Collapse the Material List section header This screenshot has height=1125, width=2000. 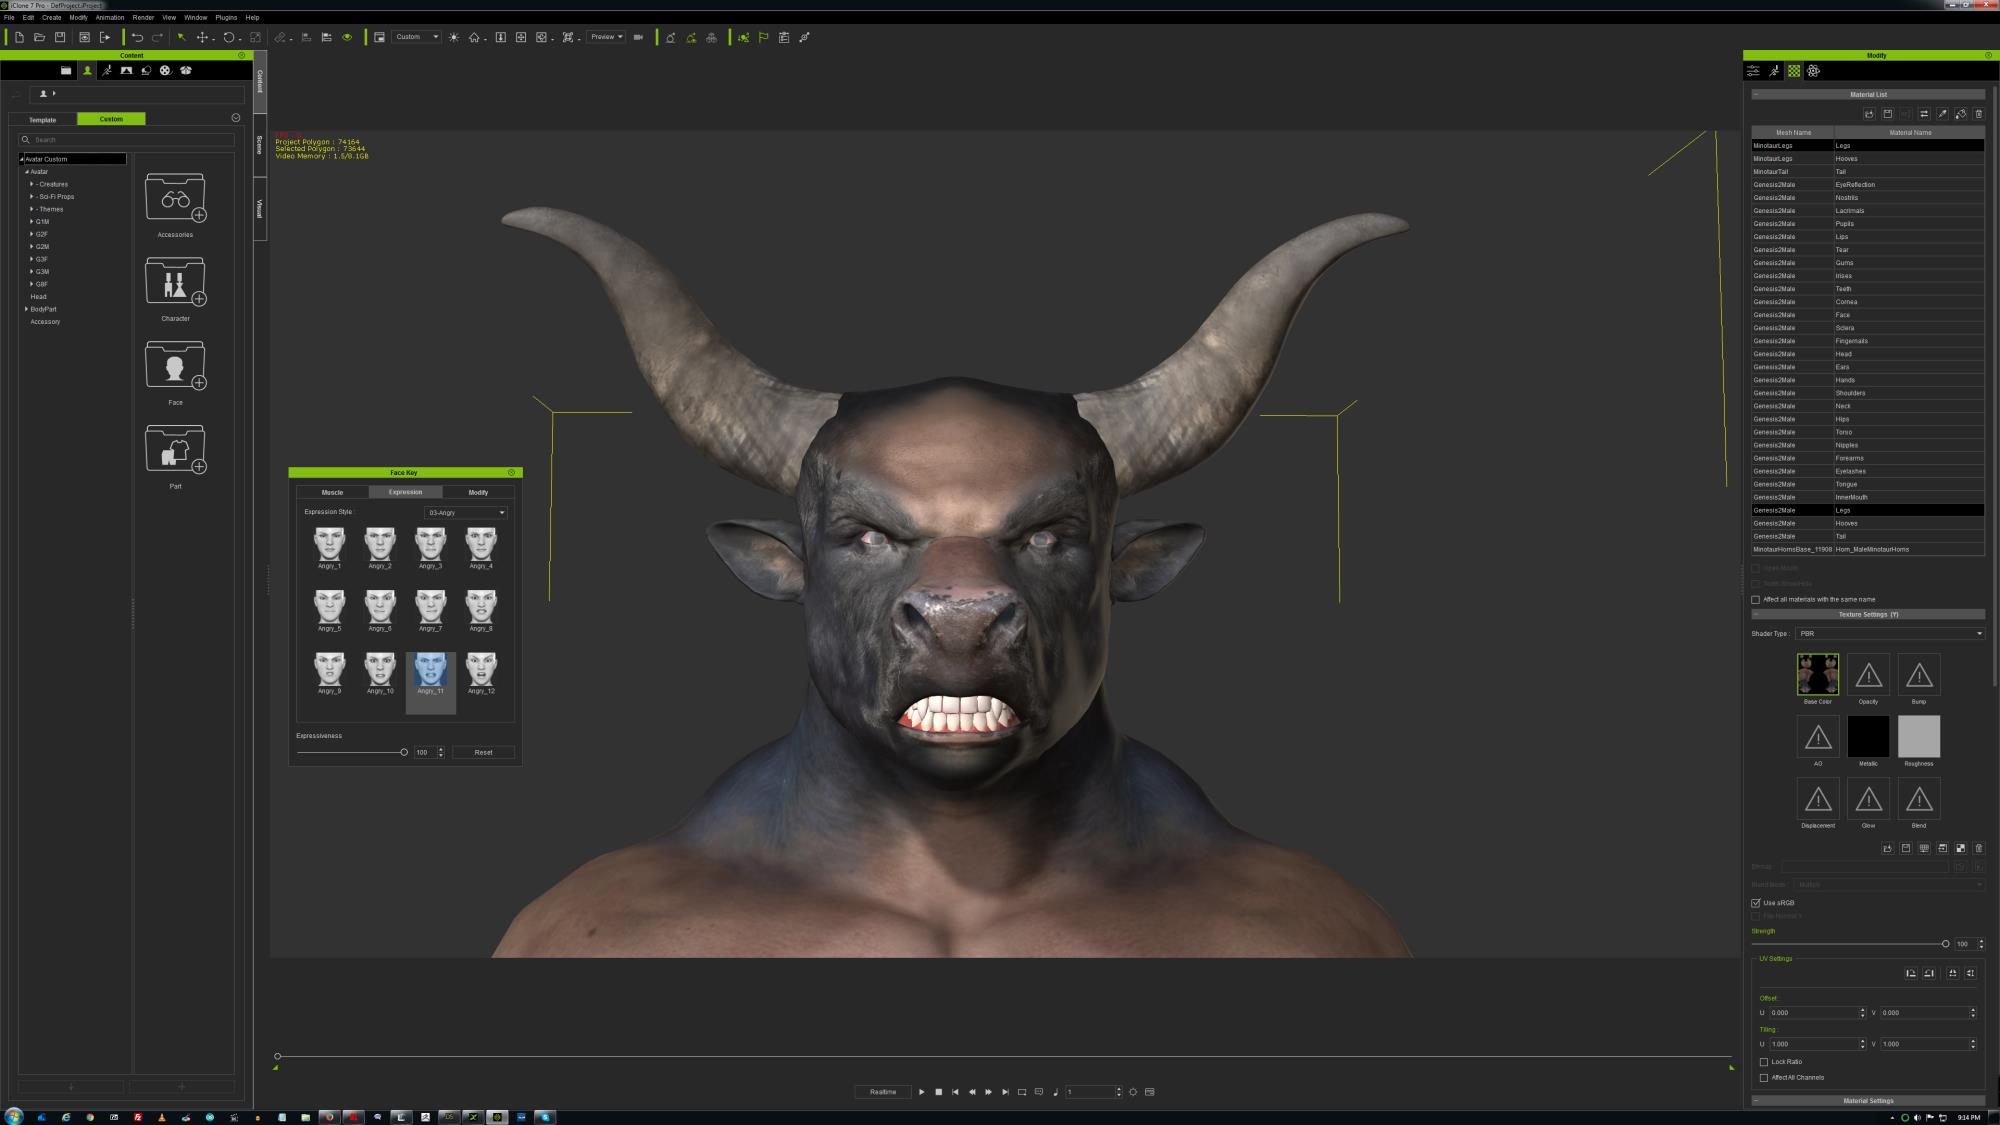(1756, 95)
